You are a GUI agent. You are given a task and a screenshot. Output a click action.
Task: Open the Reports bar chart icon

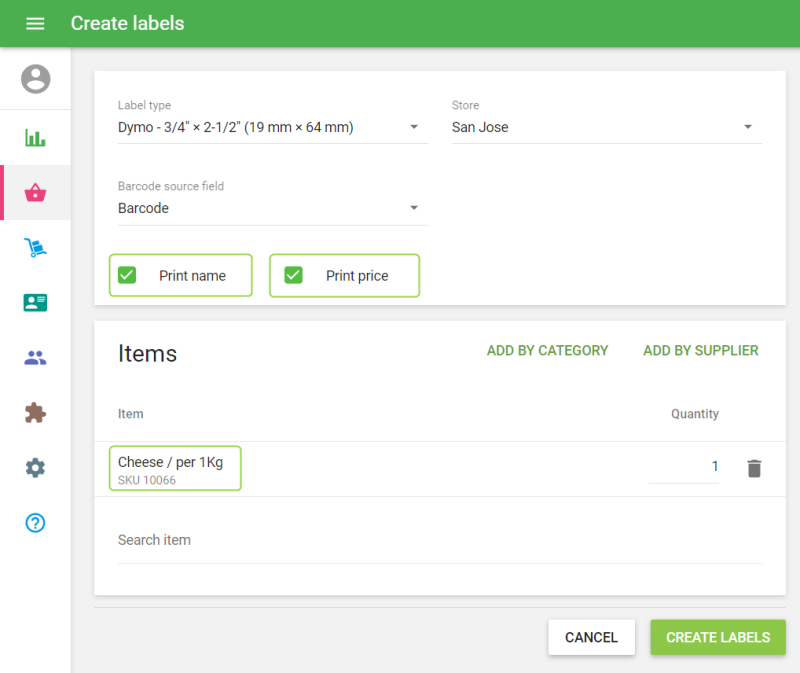coord(35,138)
